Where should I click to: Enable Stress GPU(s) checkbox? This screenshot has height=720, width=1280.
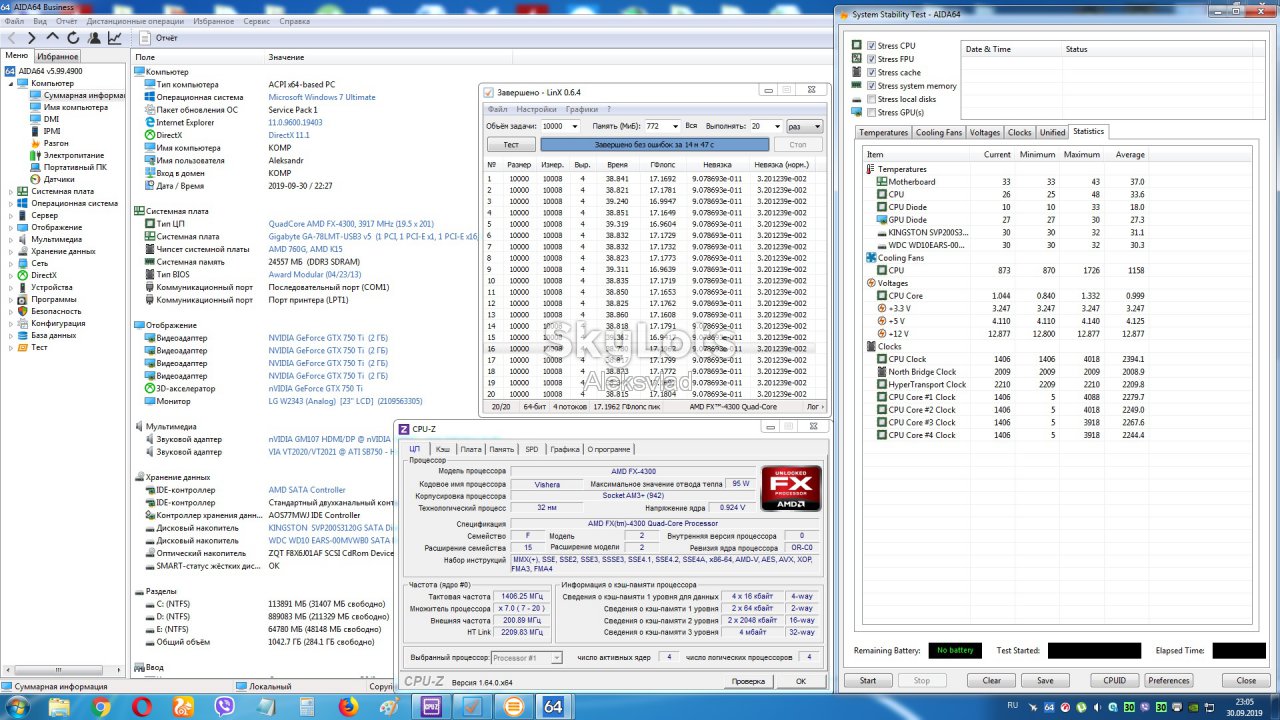pyautogui.click(x=871, y=112)
